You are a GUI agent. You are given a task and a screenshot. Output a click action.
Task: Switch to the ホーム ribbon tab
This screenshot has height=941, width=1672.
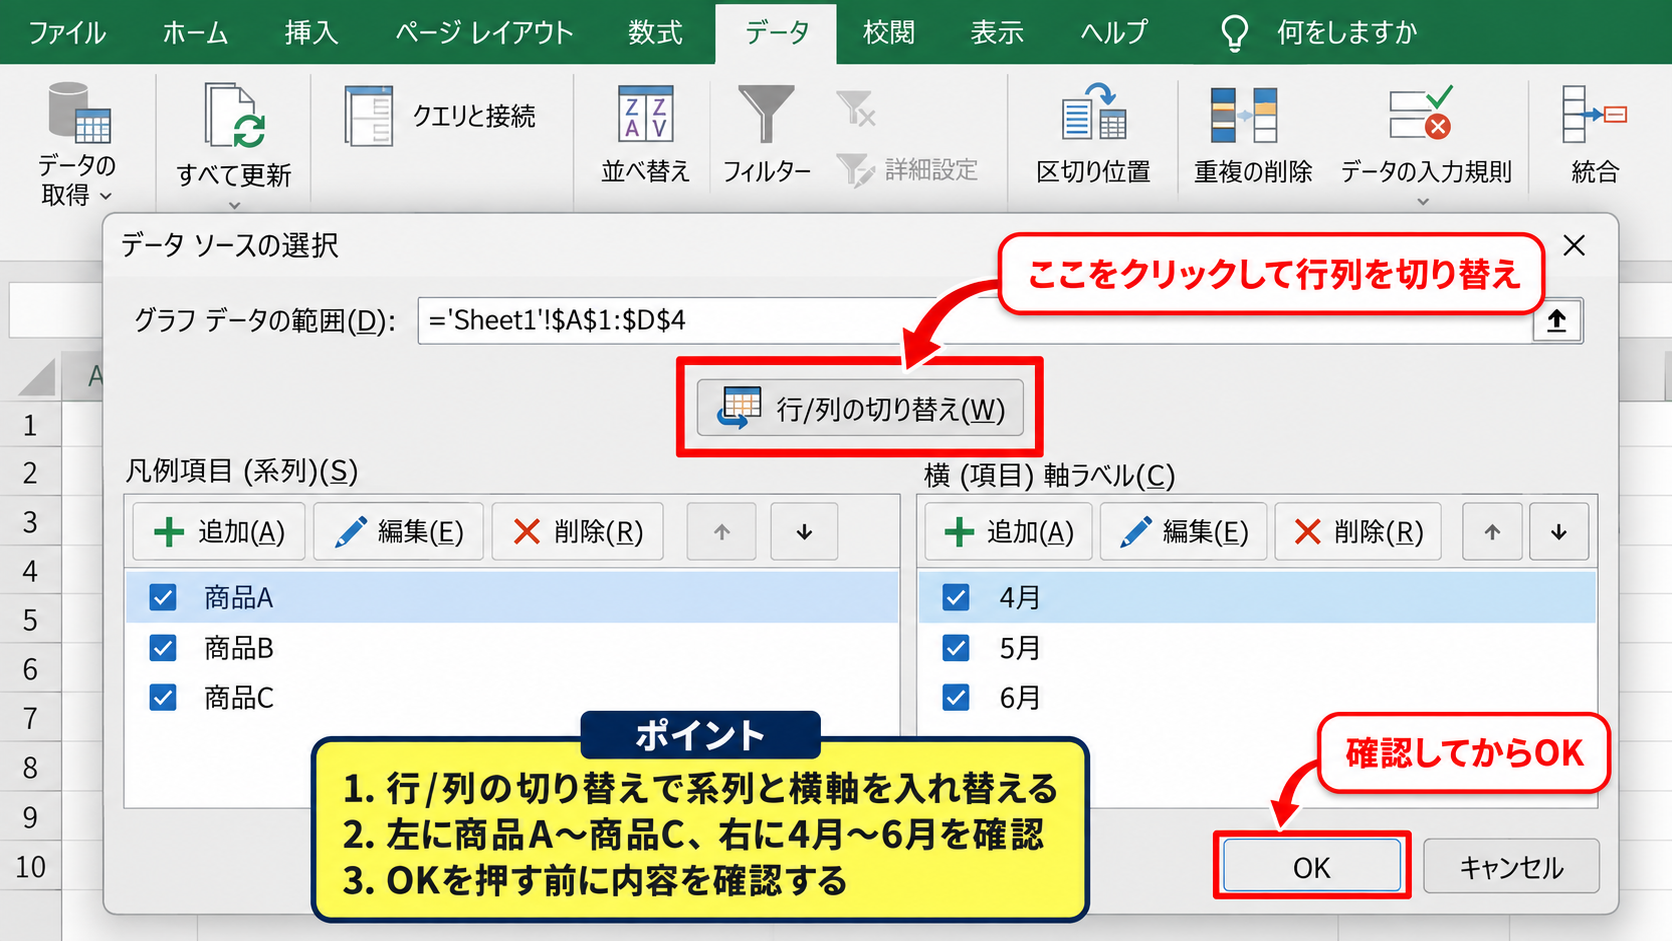[x=195, y=33]
